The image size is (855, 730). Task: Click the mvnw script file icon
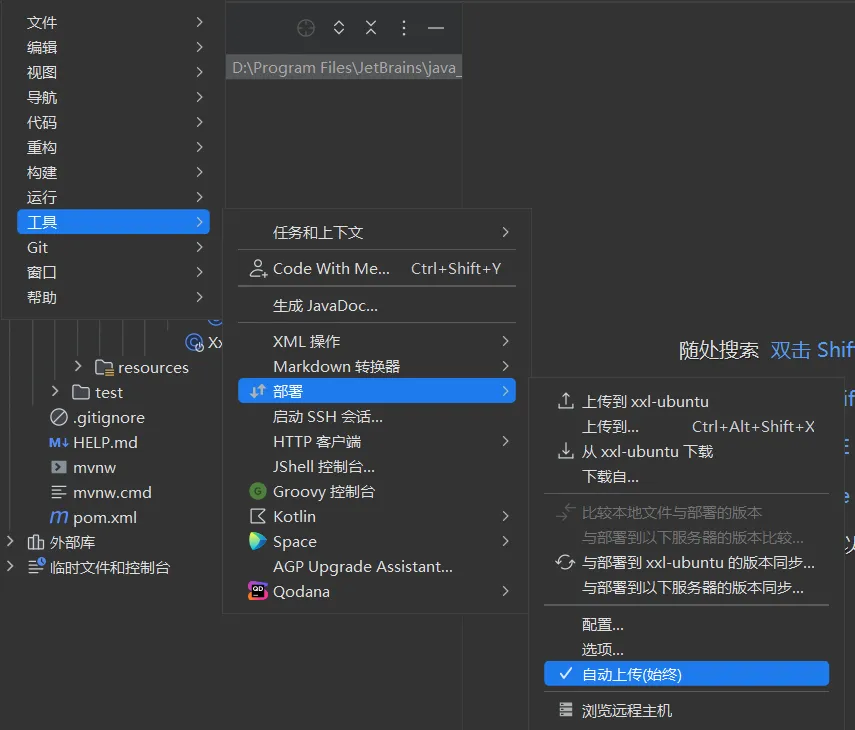pos(58,467)
